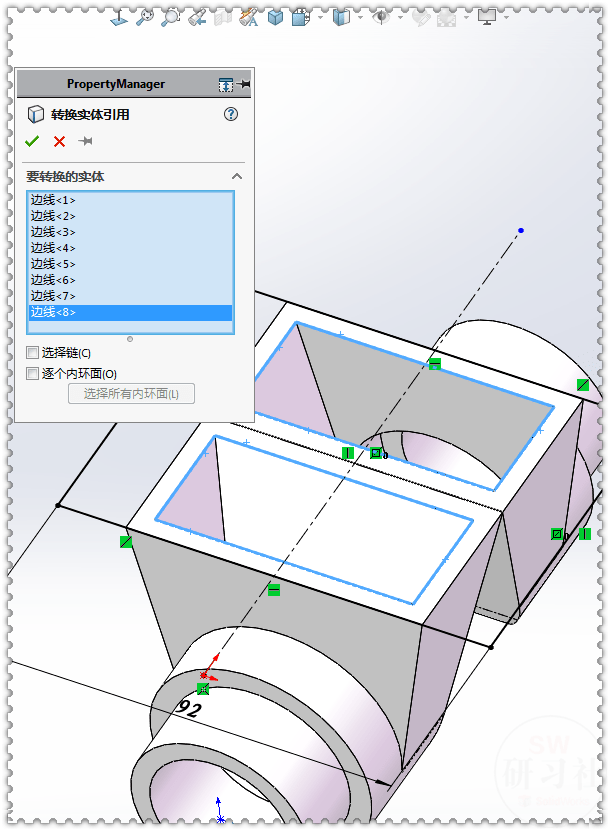Click the blue axis triad at bottom
Image resolution: width=610 pixels, height=831 pixels.
(219, 811)
